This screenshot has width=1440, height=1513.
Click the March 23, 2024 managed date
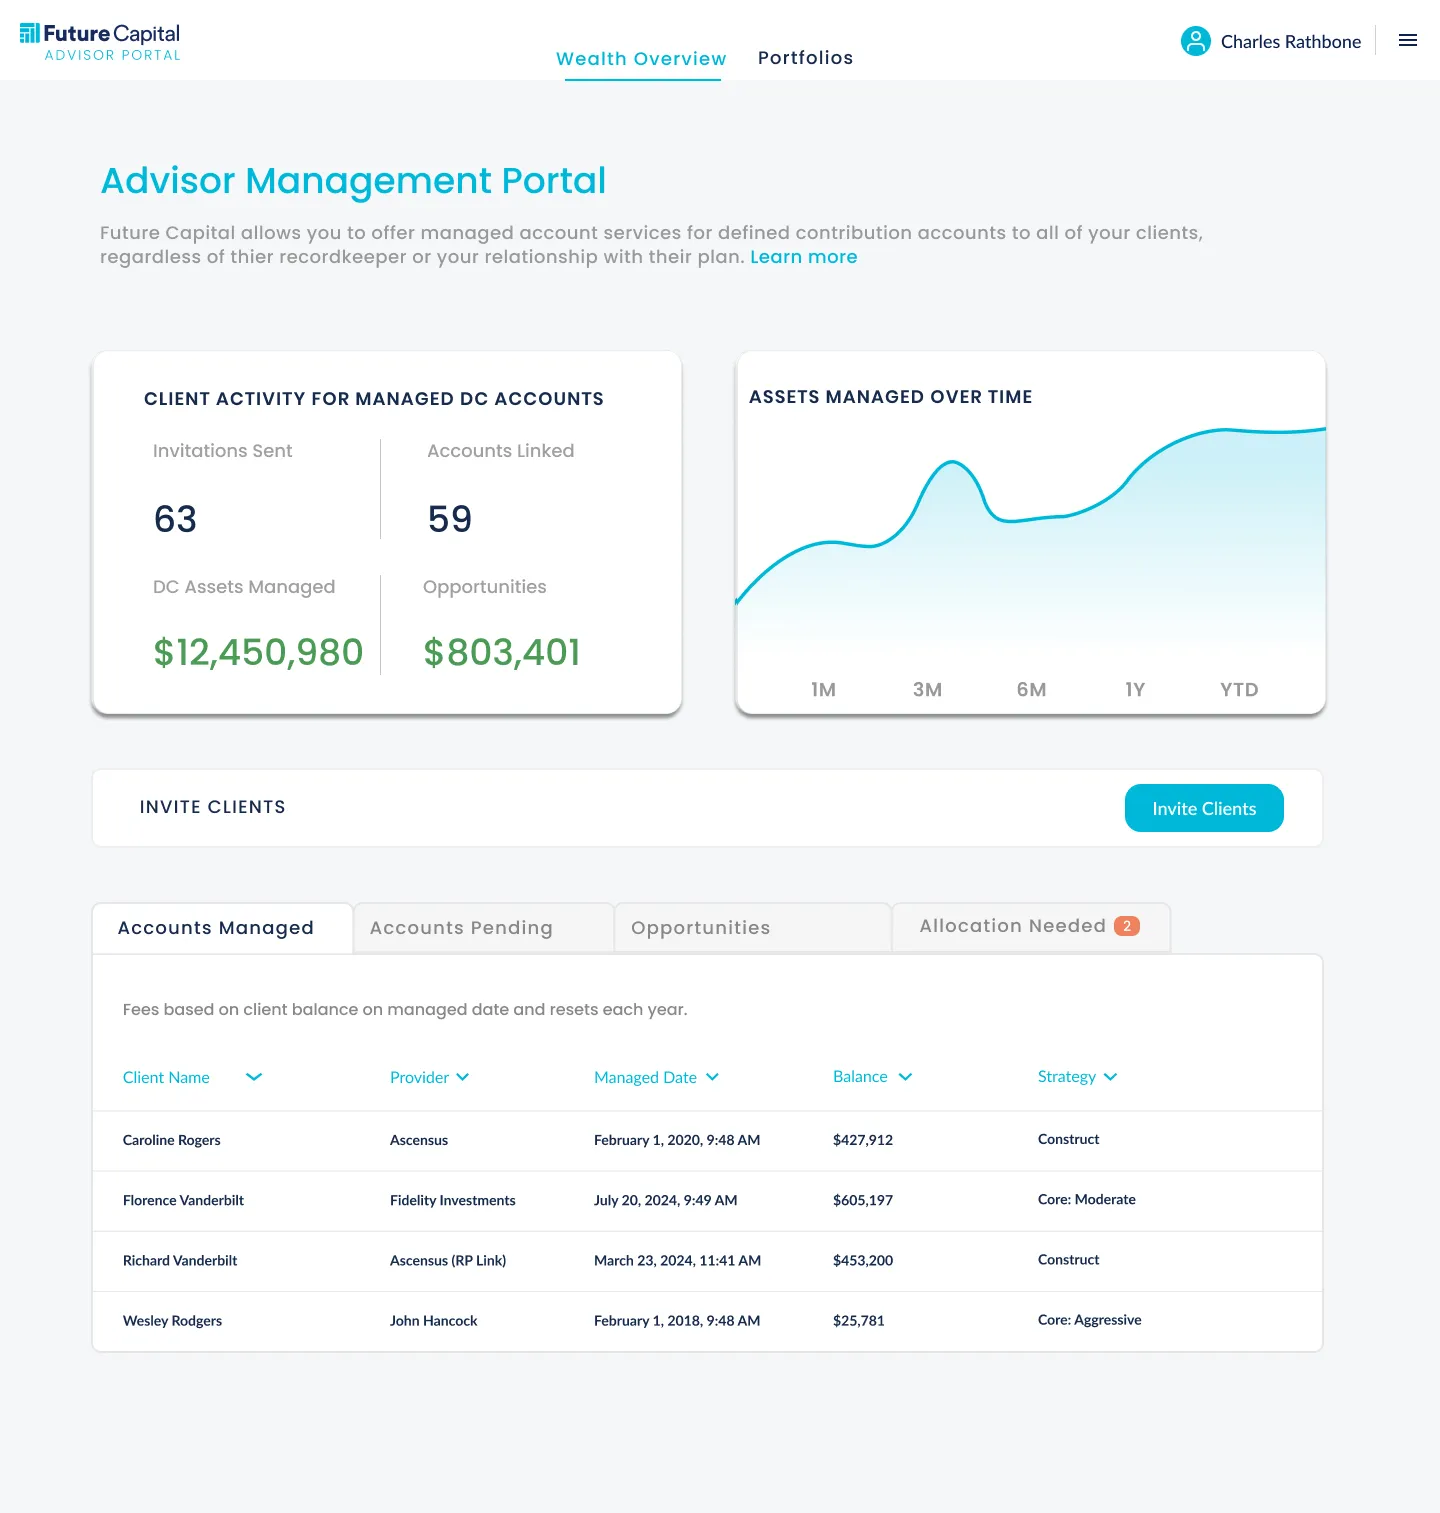point(678,1261)
